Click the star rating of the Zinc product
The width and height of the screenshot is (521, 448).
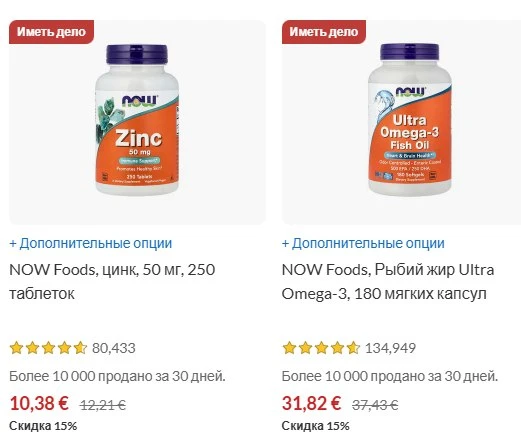point(48,348)
